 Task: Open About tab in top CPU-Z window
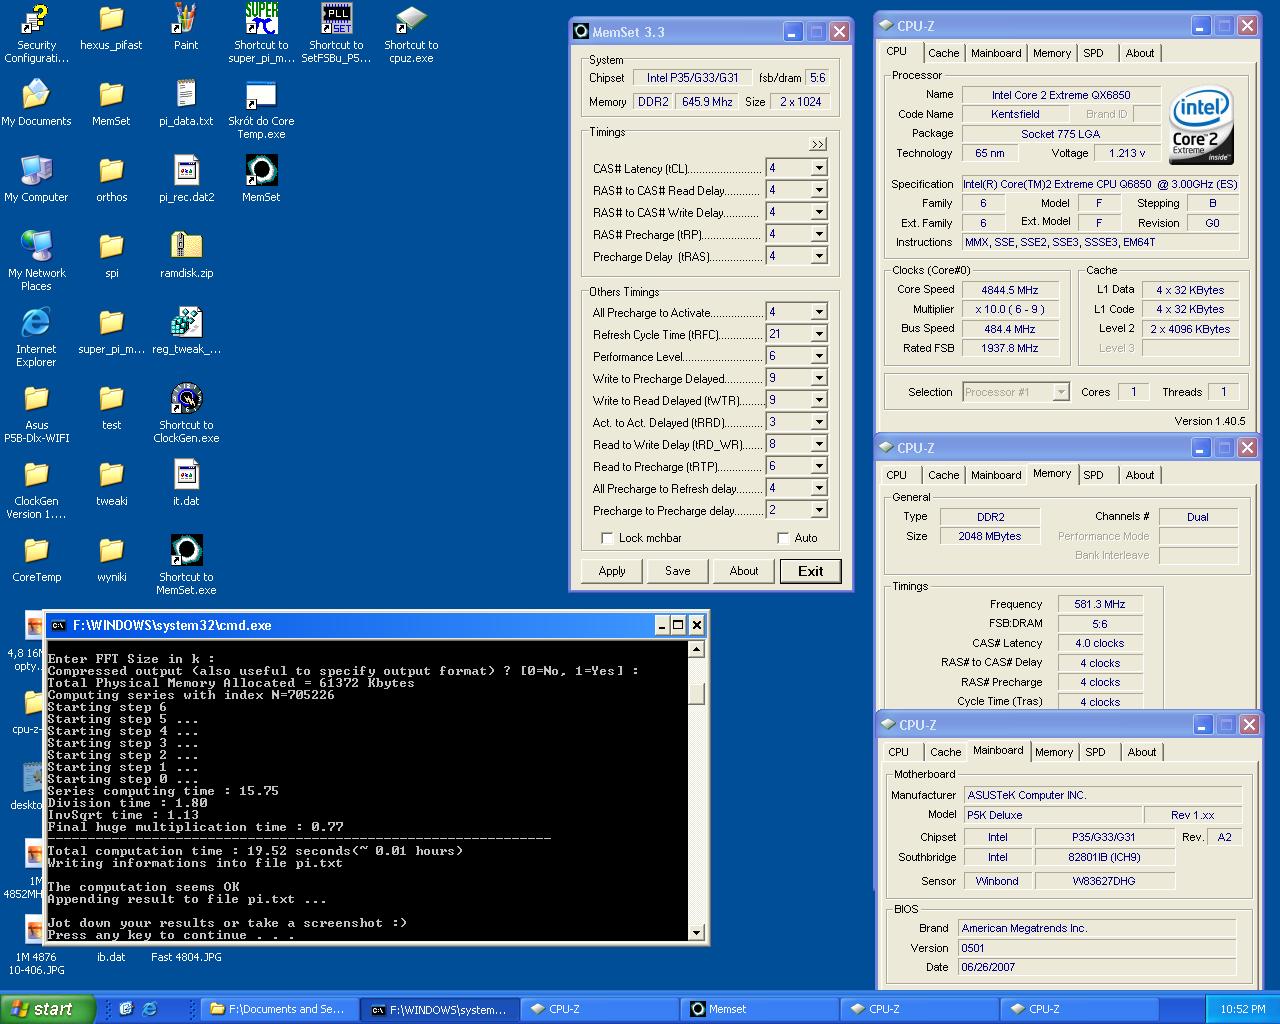pyautogui.click(x=1139, y=53)
